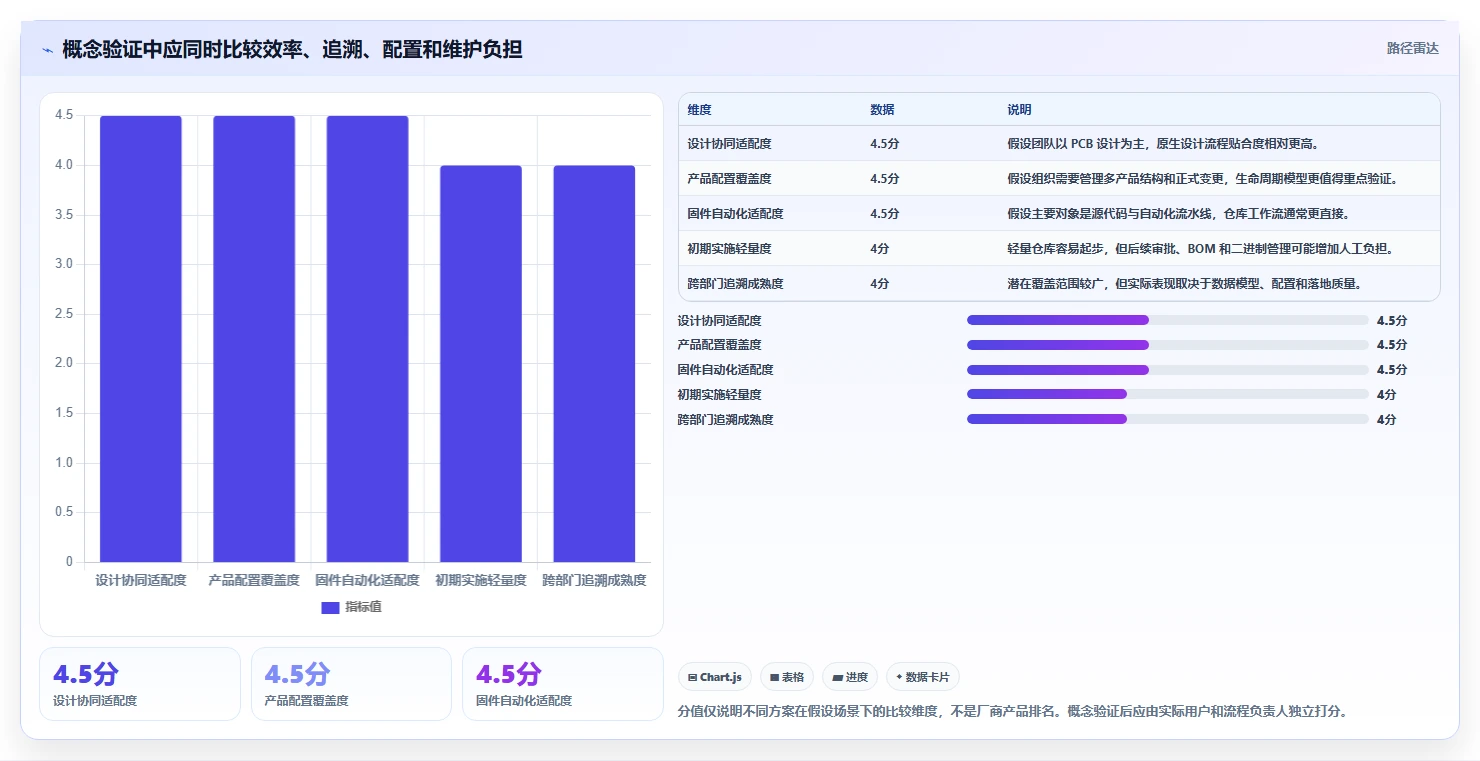Click the 4.5分 value beside 产品配置覆盖度 progress bar
This screenshot has height=761, width=1480.
click(1392, 345)
